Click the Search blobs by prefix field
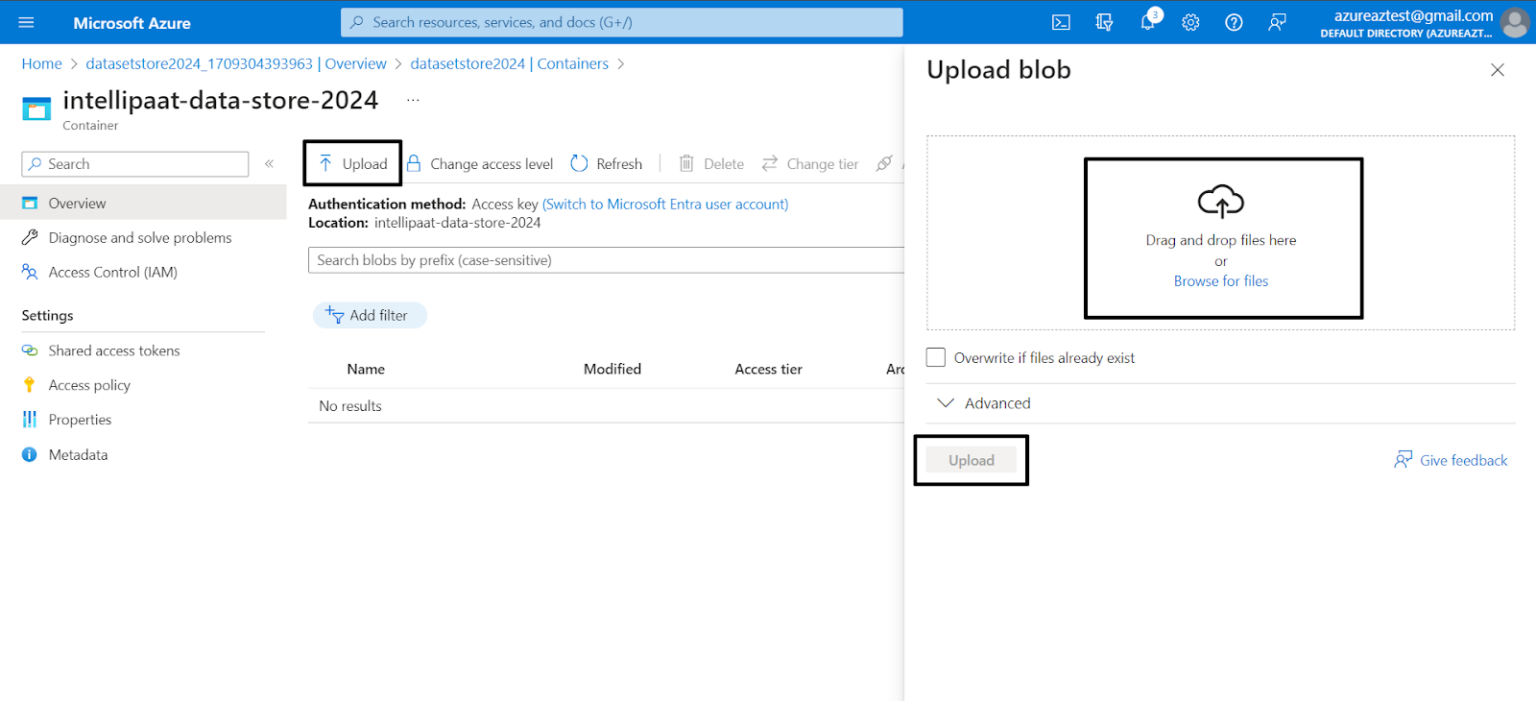The height and width of the screenshot is (701, 1536). pyautogui.click(x=600, y=260)
